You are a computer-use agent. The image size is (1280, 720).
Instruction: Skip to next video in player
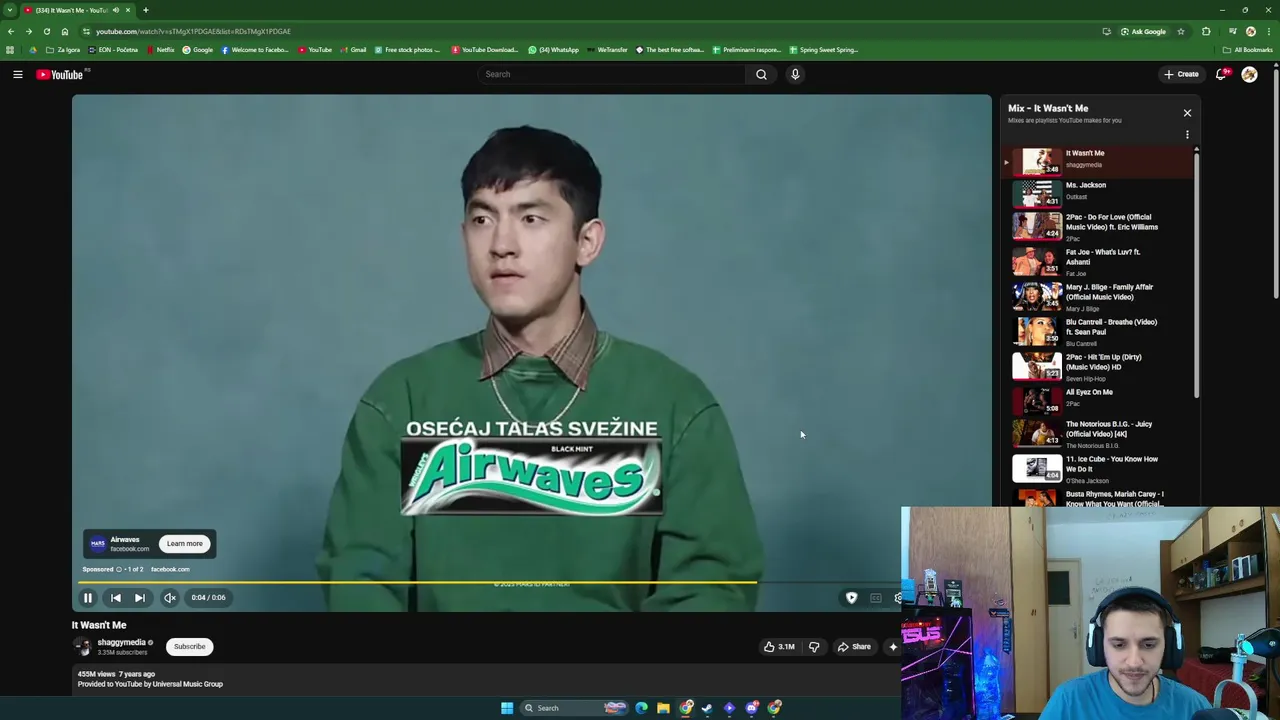(x=140, y=598)
